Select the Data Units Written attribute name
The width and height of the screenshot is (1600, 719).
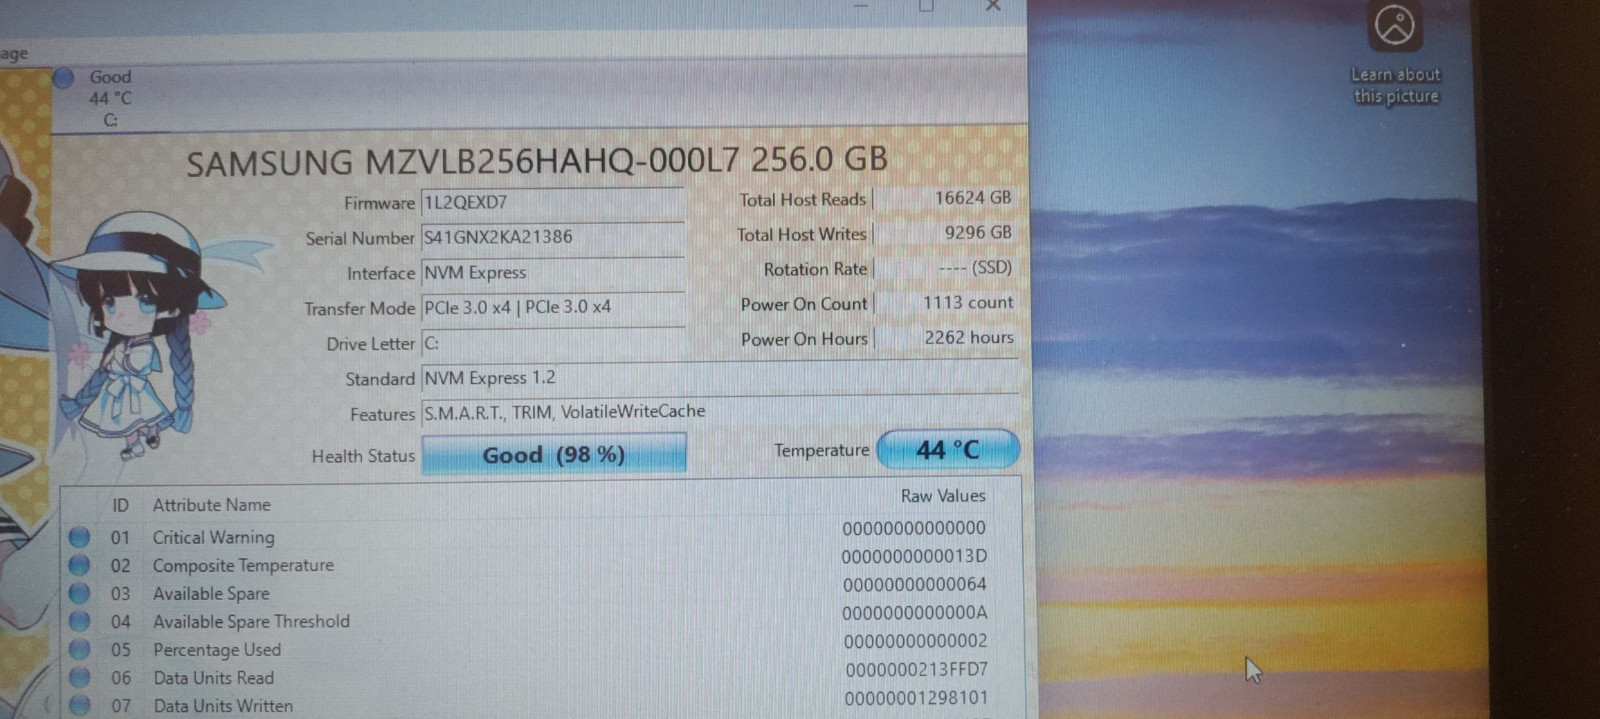click(x=223, y=706)
